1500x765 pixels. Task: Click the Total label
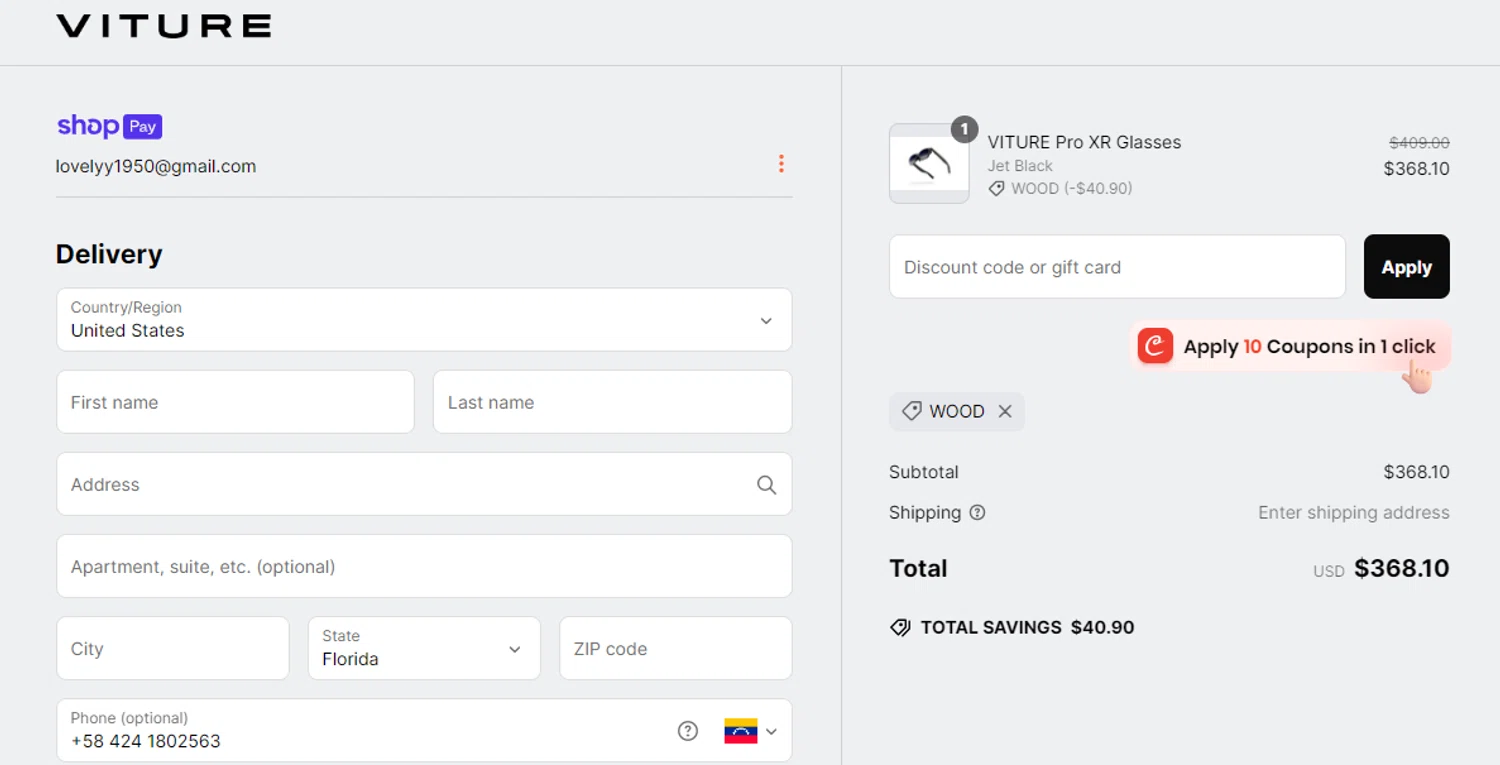(x=918, y=569)
